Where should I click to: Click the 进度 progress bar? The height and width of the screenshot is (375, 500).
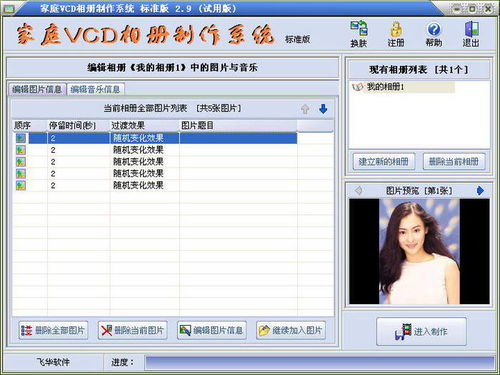320,363
